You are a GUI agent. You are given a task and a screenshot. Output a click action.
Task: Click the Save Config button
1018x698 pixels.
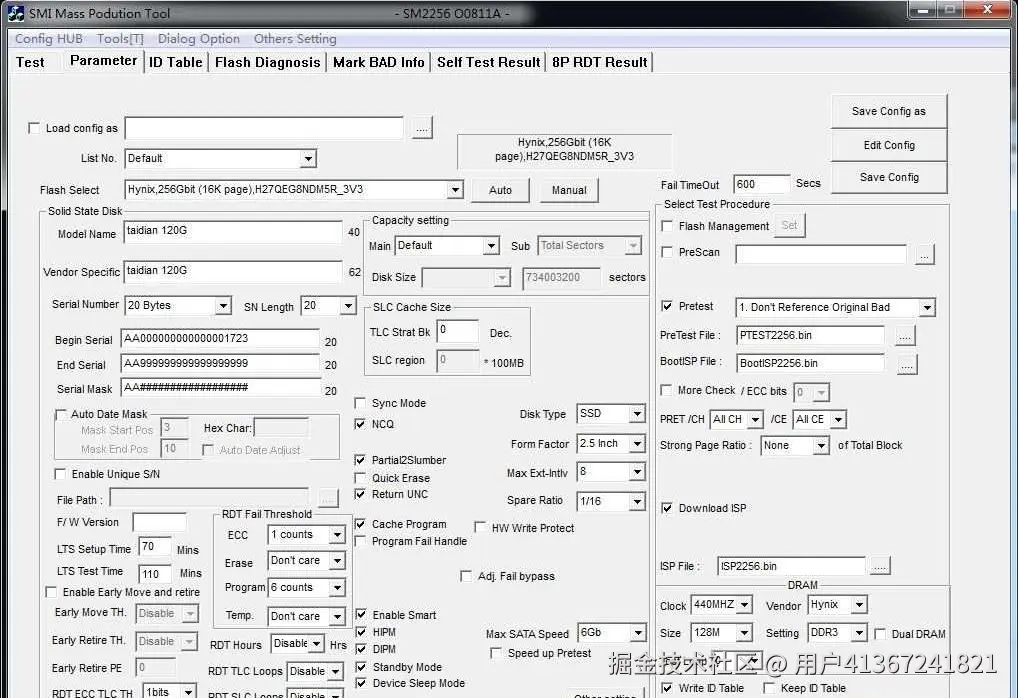click(889, 177)
